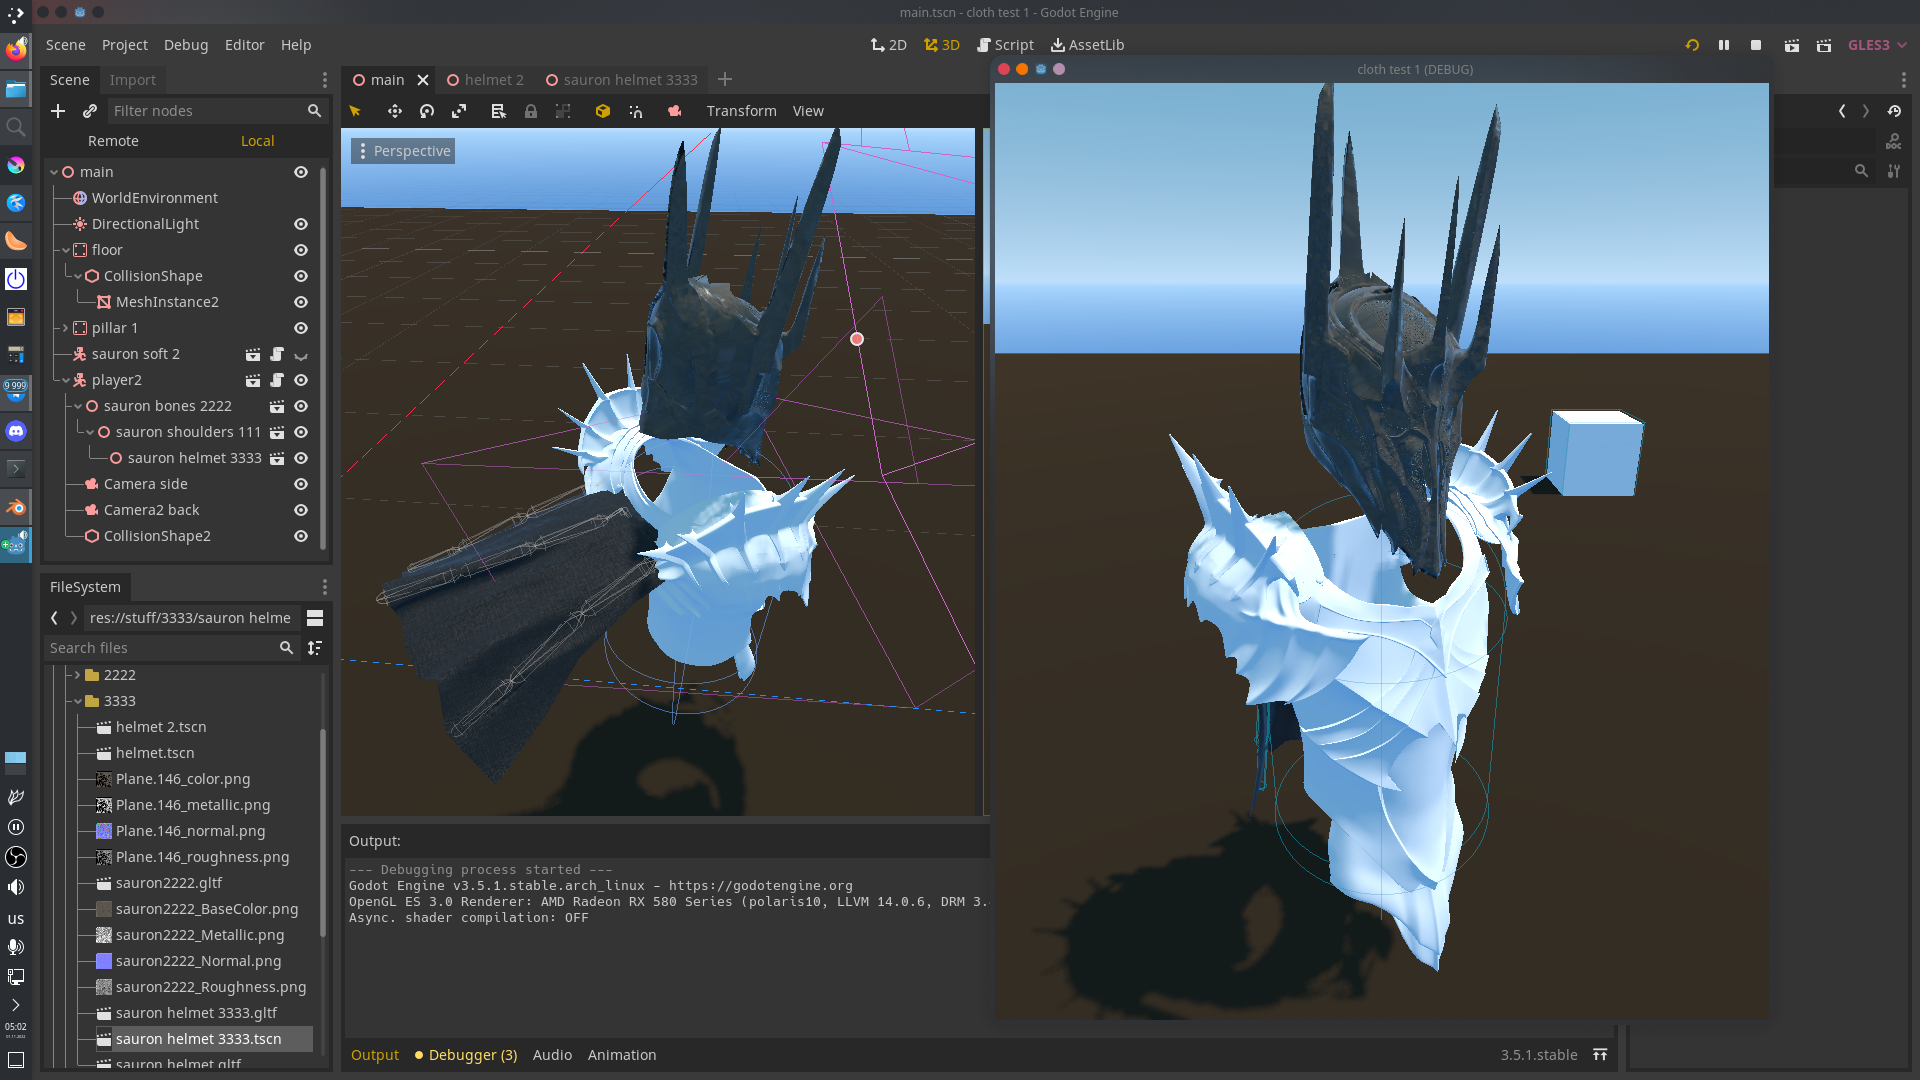Screen dimensions: 1920x1080
Task: Click the Search files input field
Action: [172, 648]
